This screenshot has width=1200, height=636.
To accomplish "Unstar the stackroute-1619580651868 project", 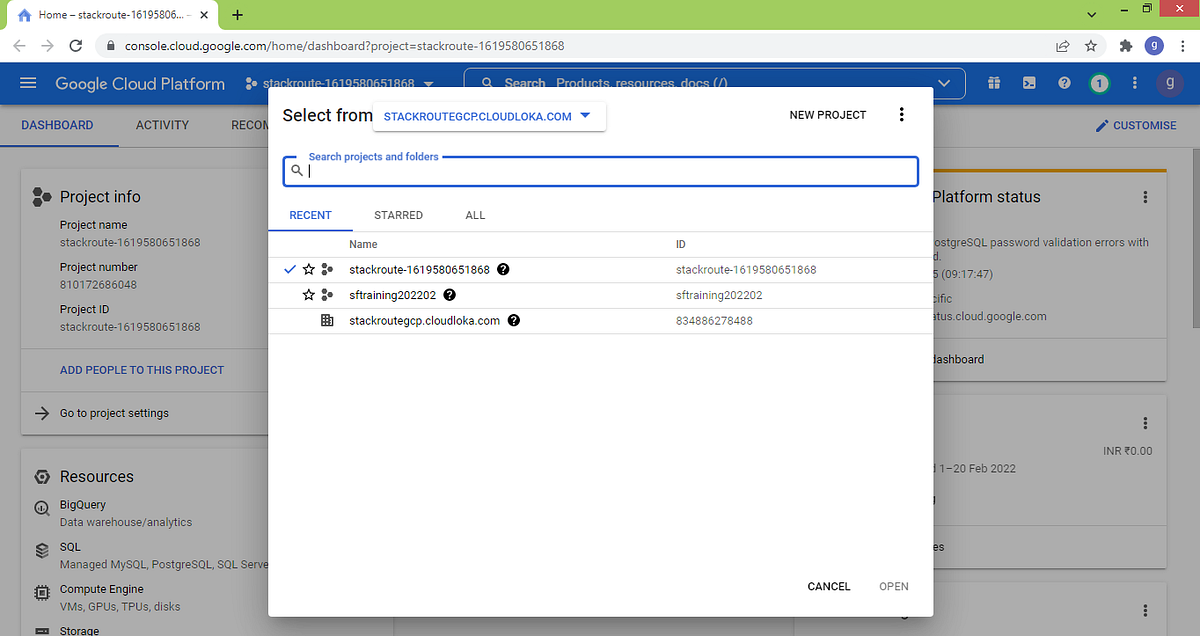I will [309, 269].
